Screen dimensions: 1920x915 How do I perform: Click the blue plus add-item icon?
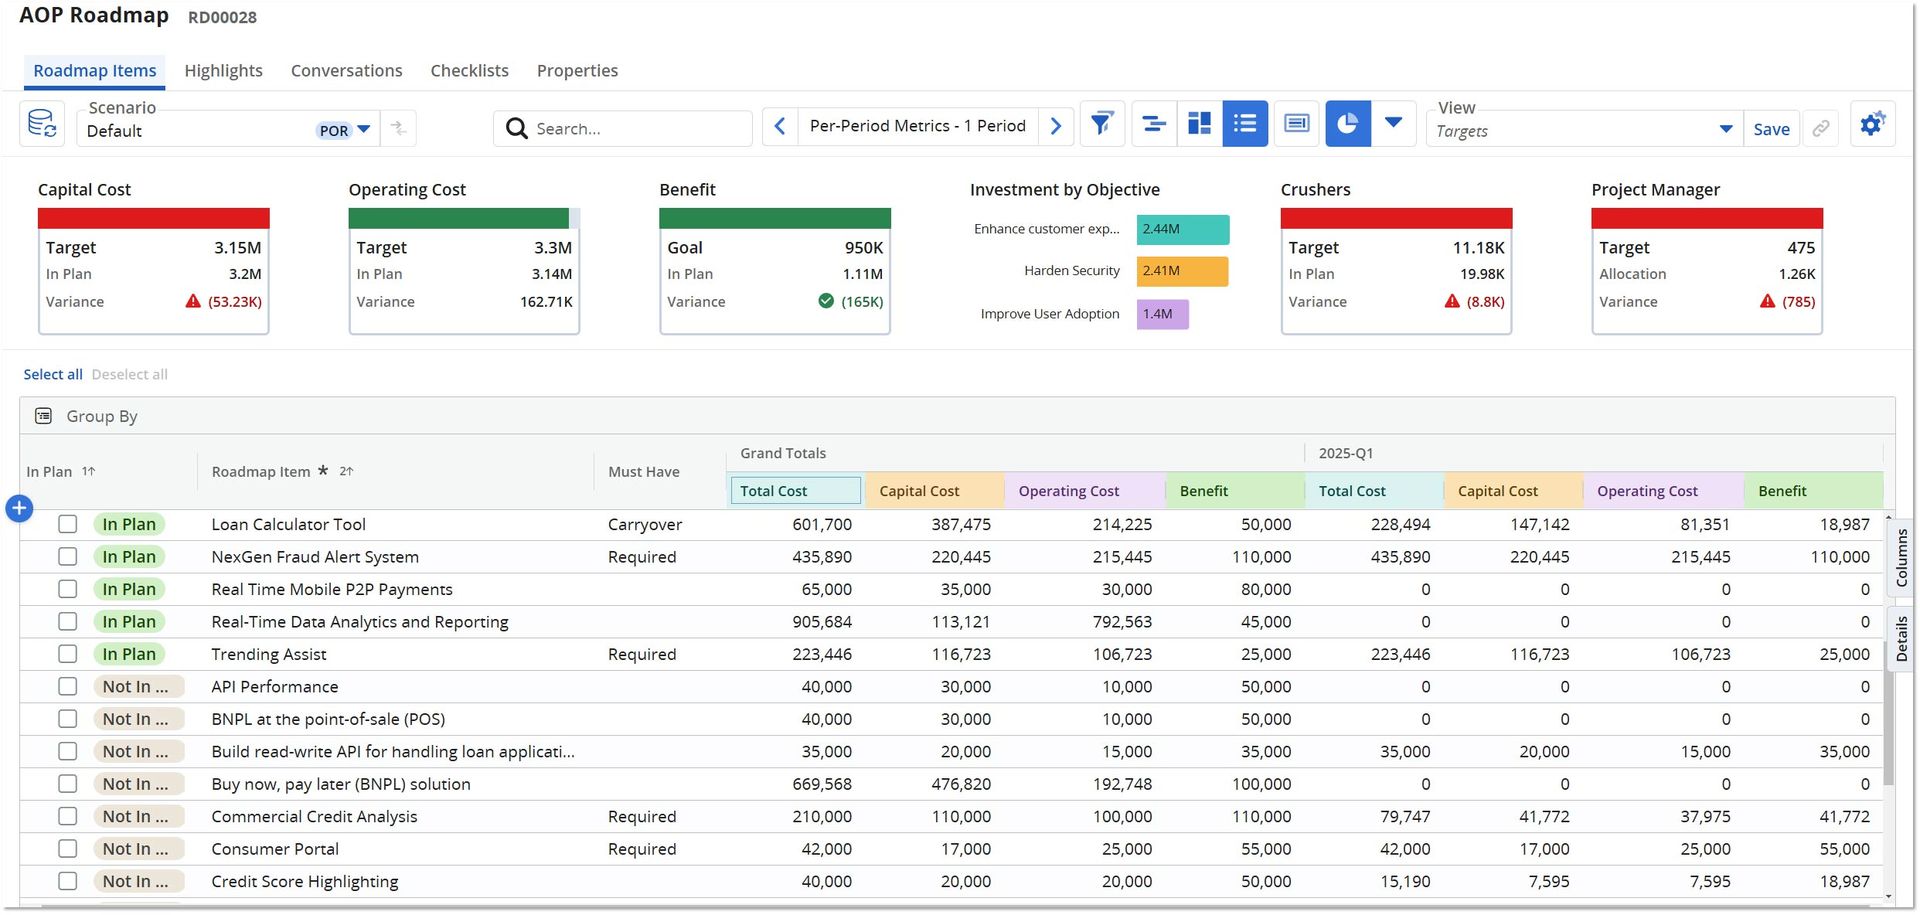19,508
